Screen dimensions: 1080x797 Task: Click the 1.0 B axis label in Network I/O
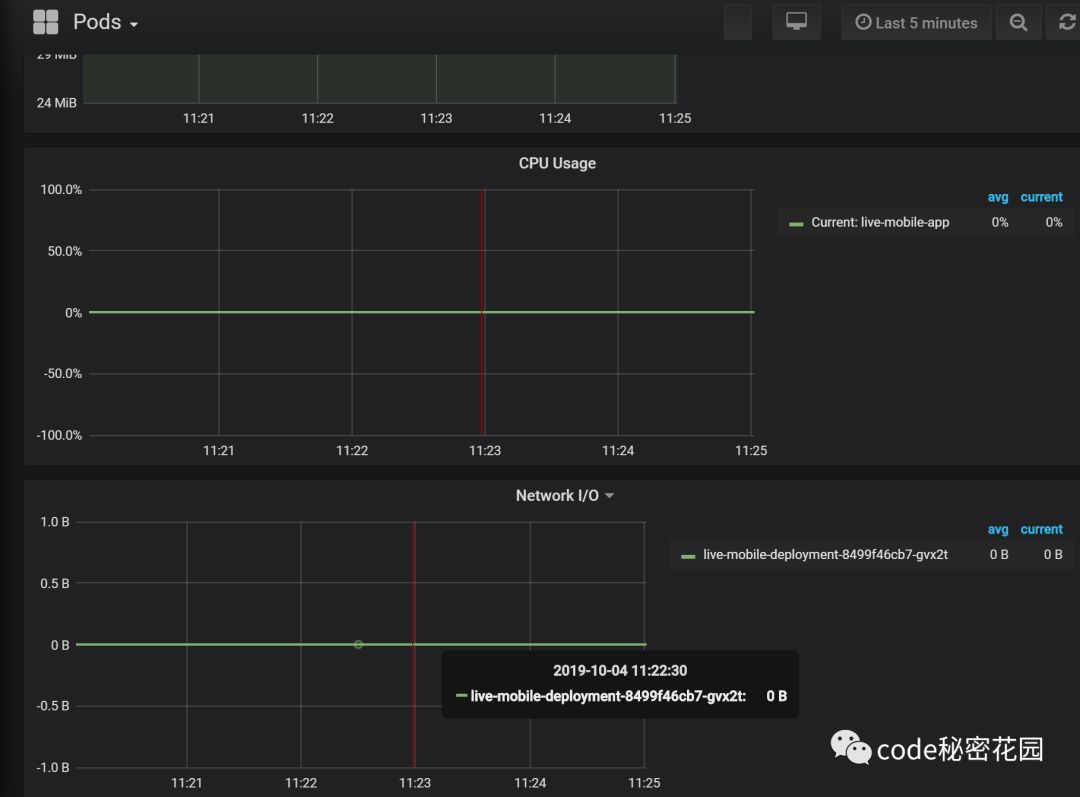pos(54,522)
